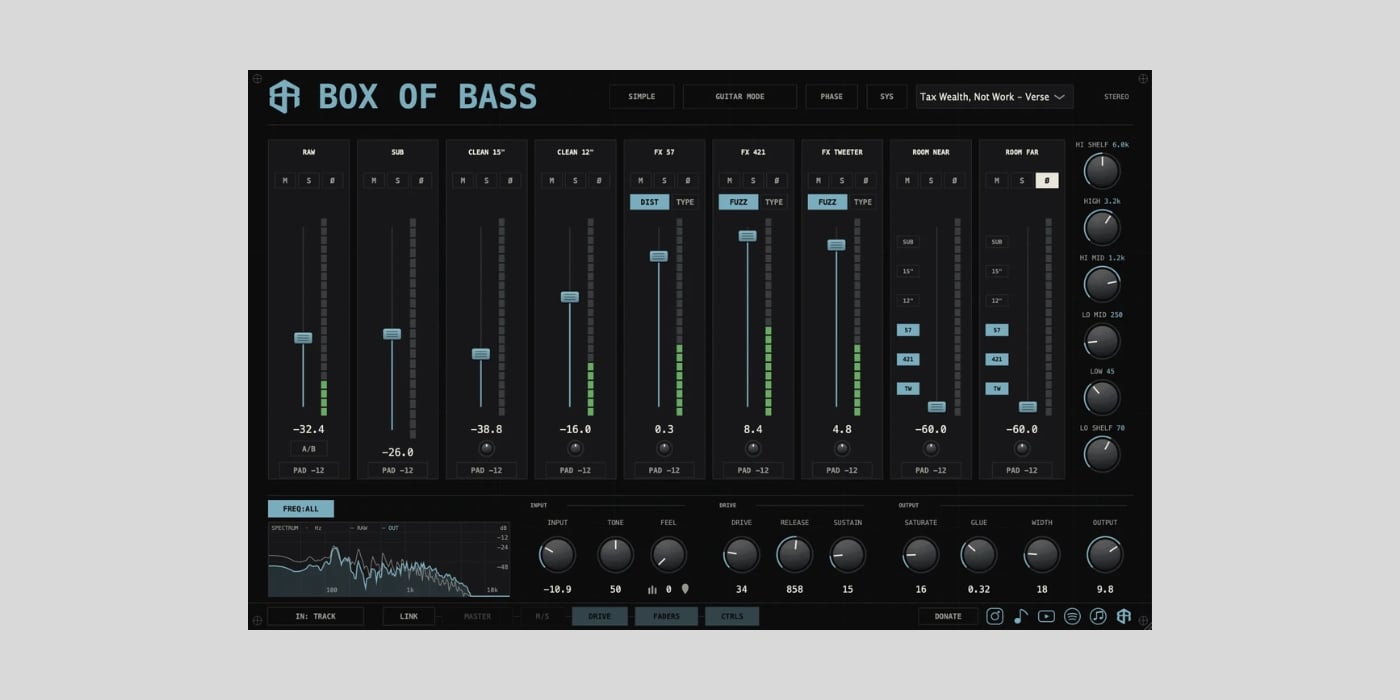This screenshot has height=700, width=1400.
Task: Click the Box of Bass logo icon in header
Action: click(284, 97)
